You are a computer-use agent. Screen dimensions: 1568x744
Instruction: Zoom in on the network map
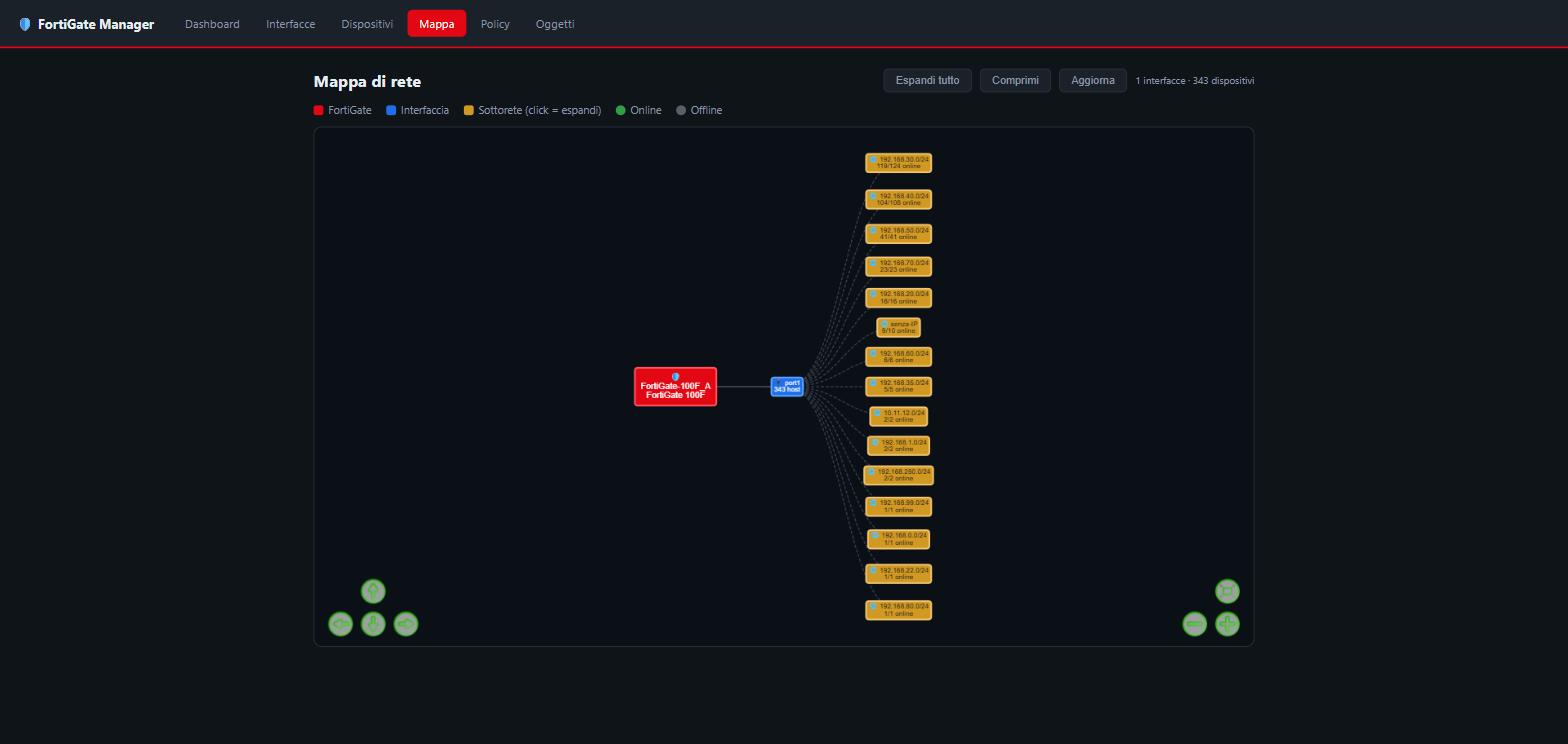pyautogui.click(x=1227, y=624)
